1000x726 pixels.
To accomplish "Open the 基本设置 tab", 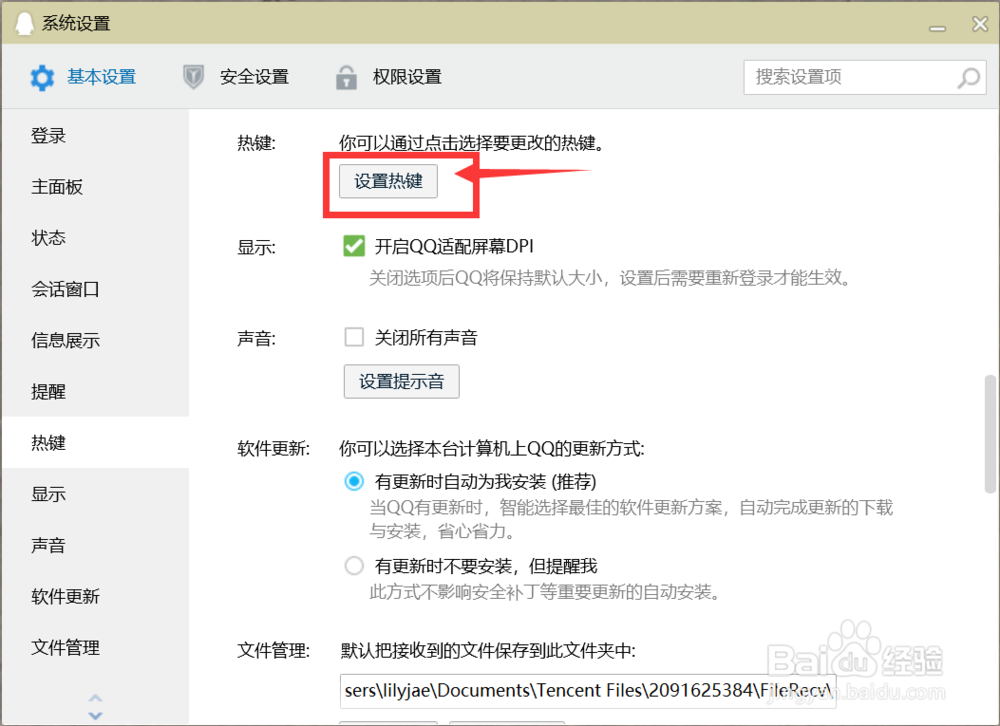I will click(x=83, y=77).
